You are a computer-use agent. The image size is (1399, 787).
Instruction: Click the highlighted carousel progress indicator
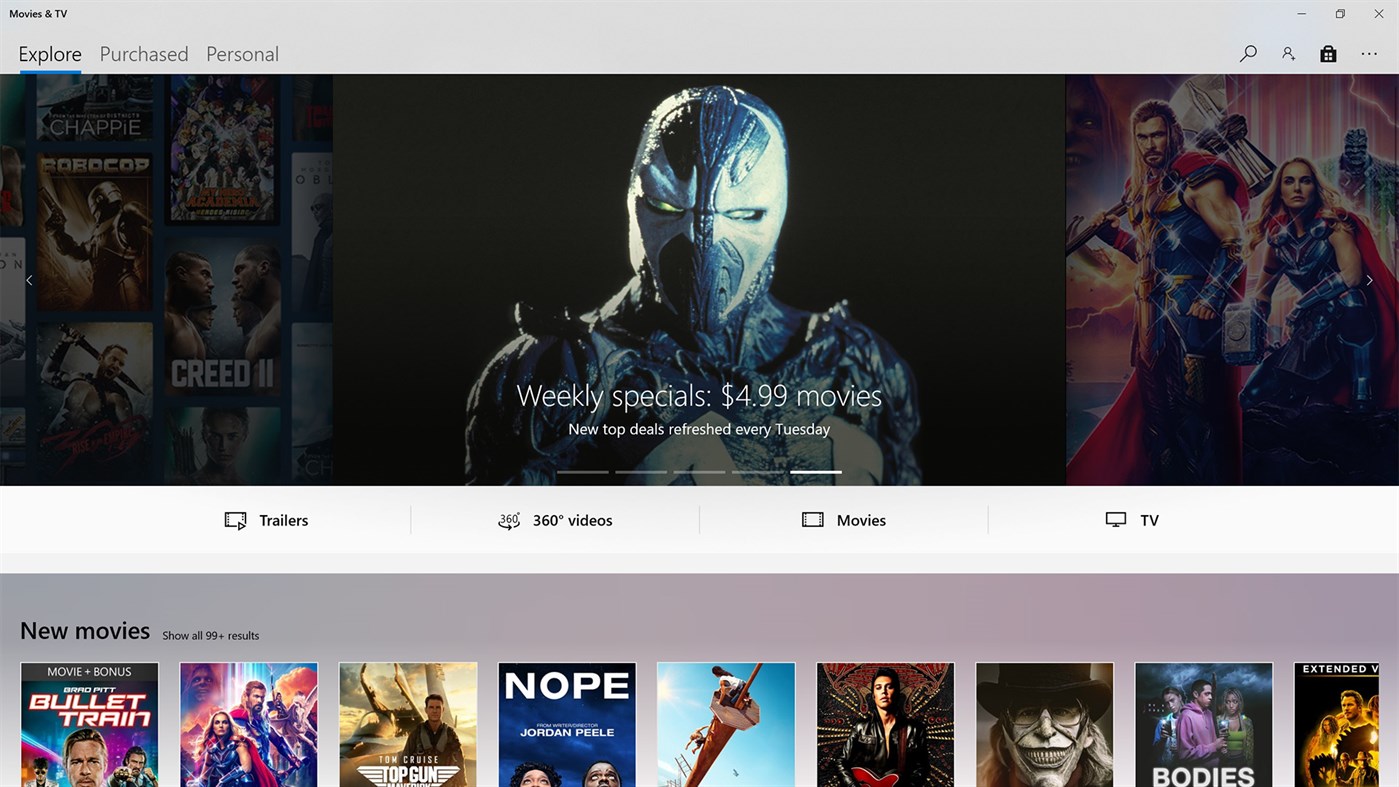[815, 471]
